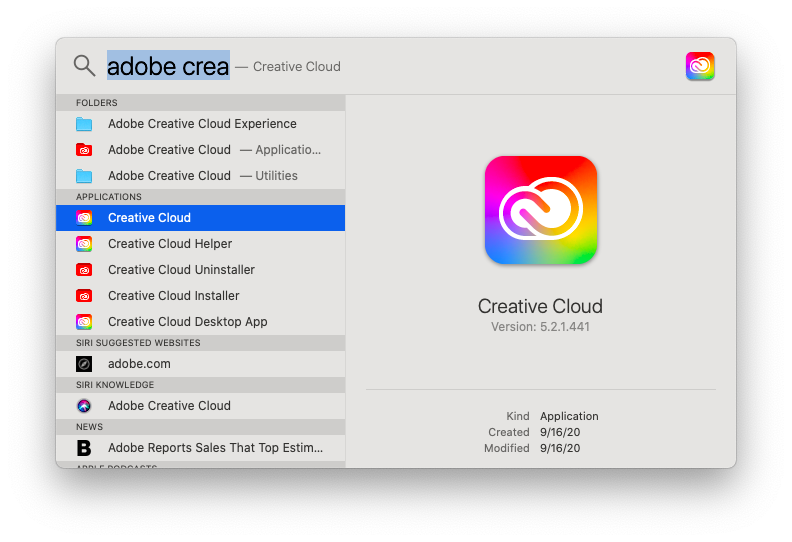
Task: Click the Siri Knowledge Adobe Creative Cloud icon
Action: coord(84,406)
